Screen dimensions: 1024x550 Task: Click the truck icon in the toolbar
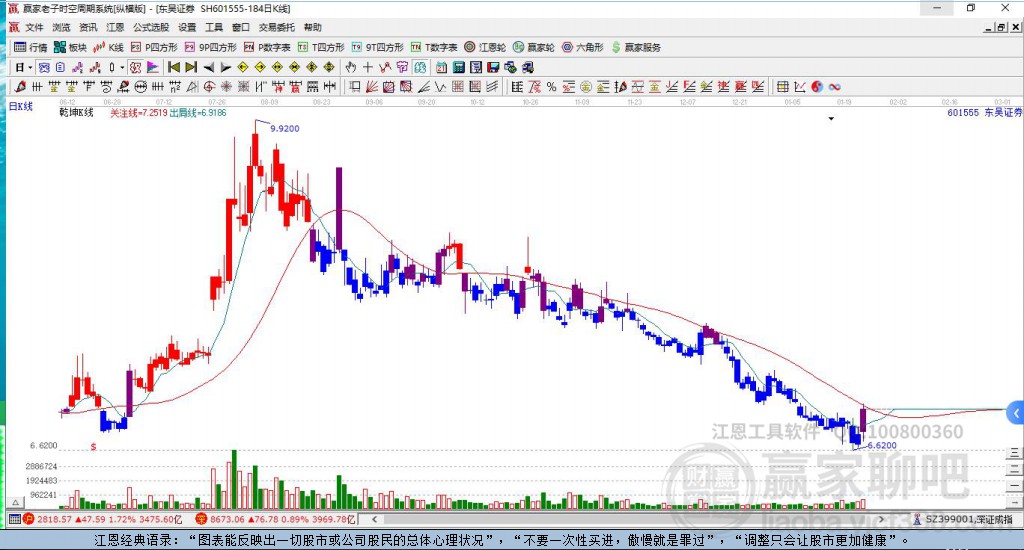tap(528, 67)
